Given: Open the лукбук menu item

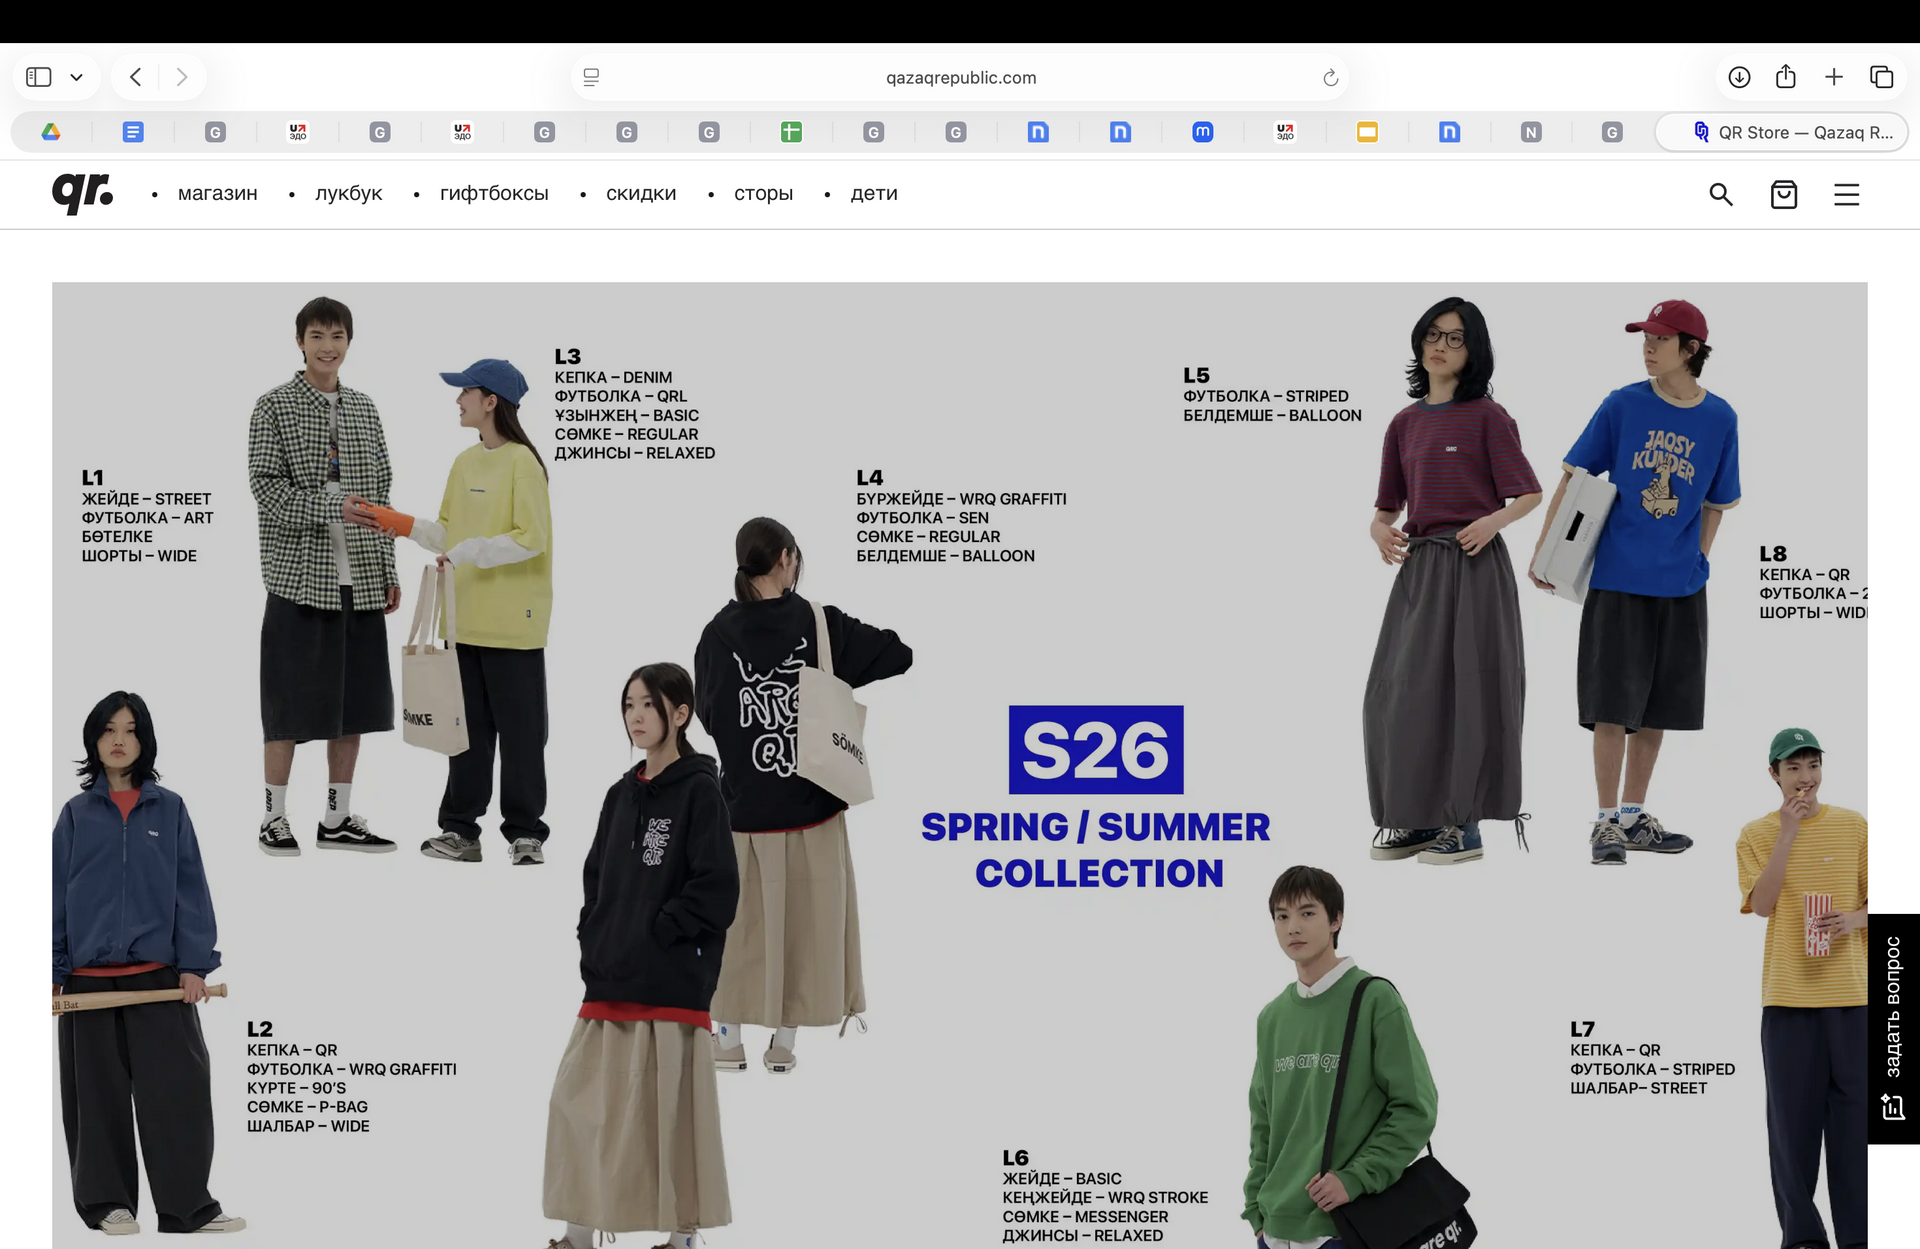Looking at the screenshot, I should pyautogui.click(x=348, y=193).
